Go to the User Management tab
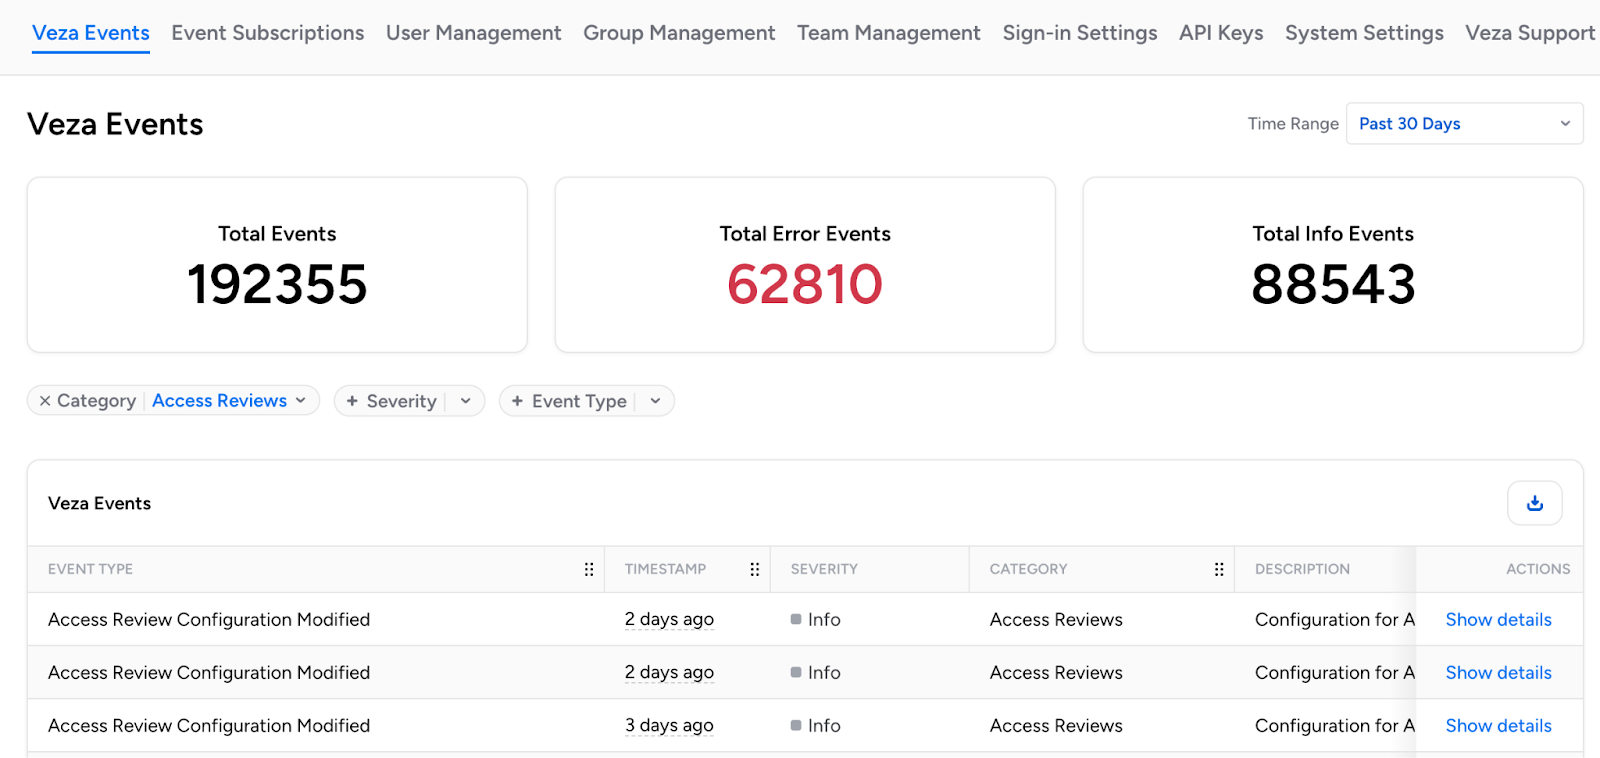The image size is (1600, 758). 474,33
